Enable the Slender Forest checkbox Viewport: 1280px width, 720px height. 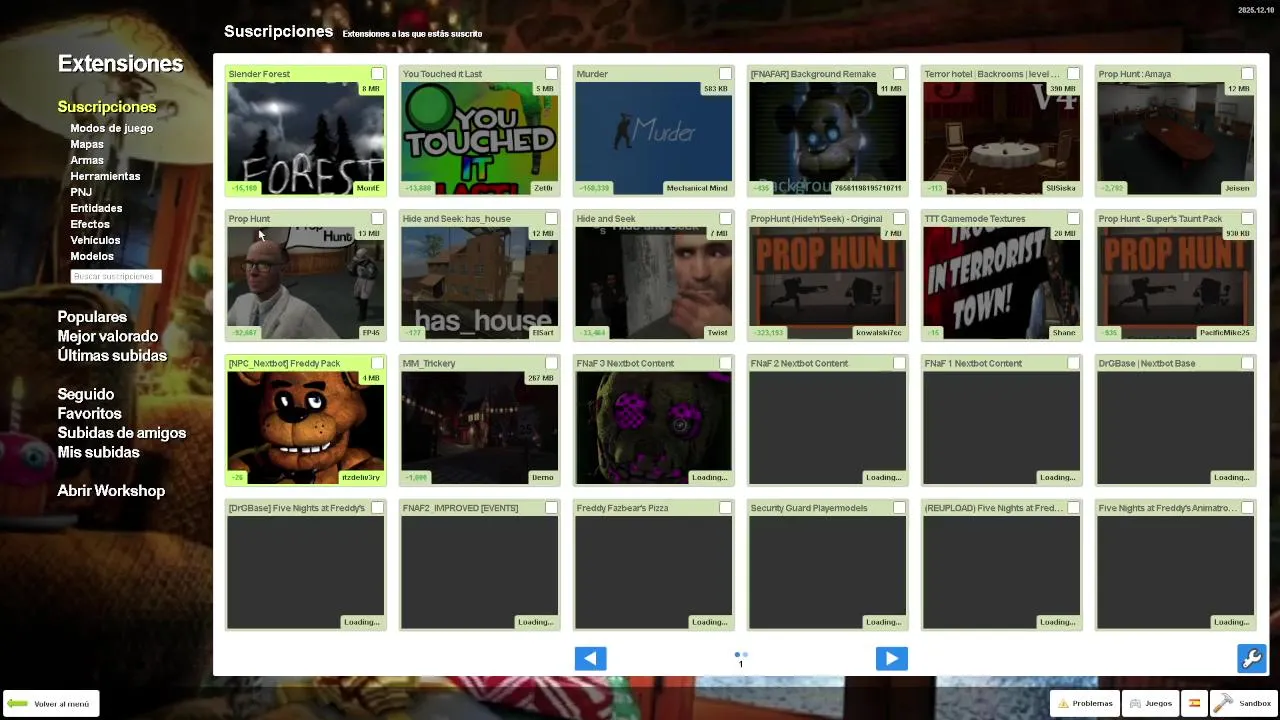[377, 74]
